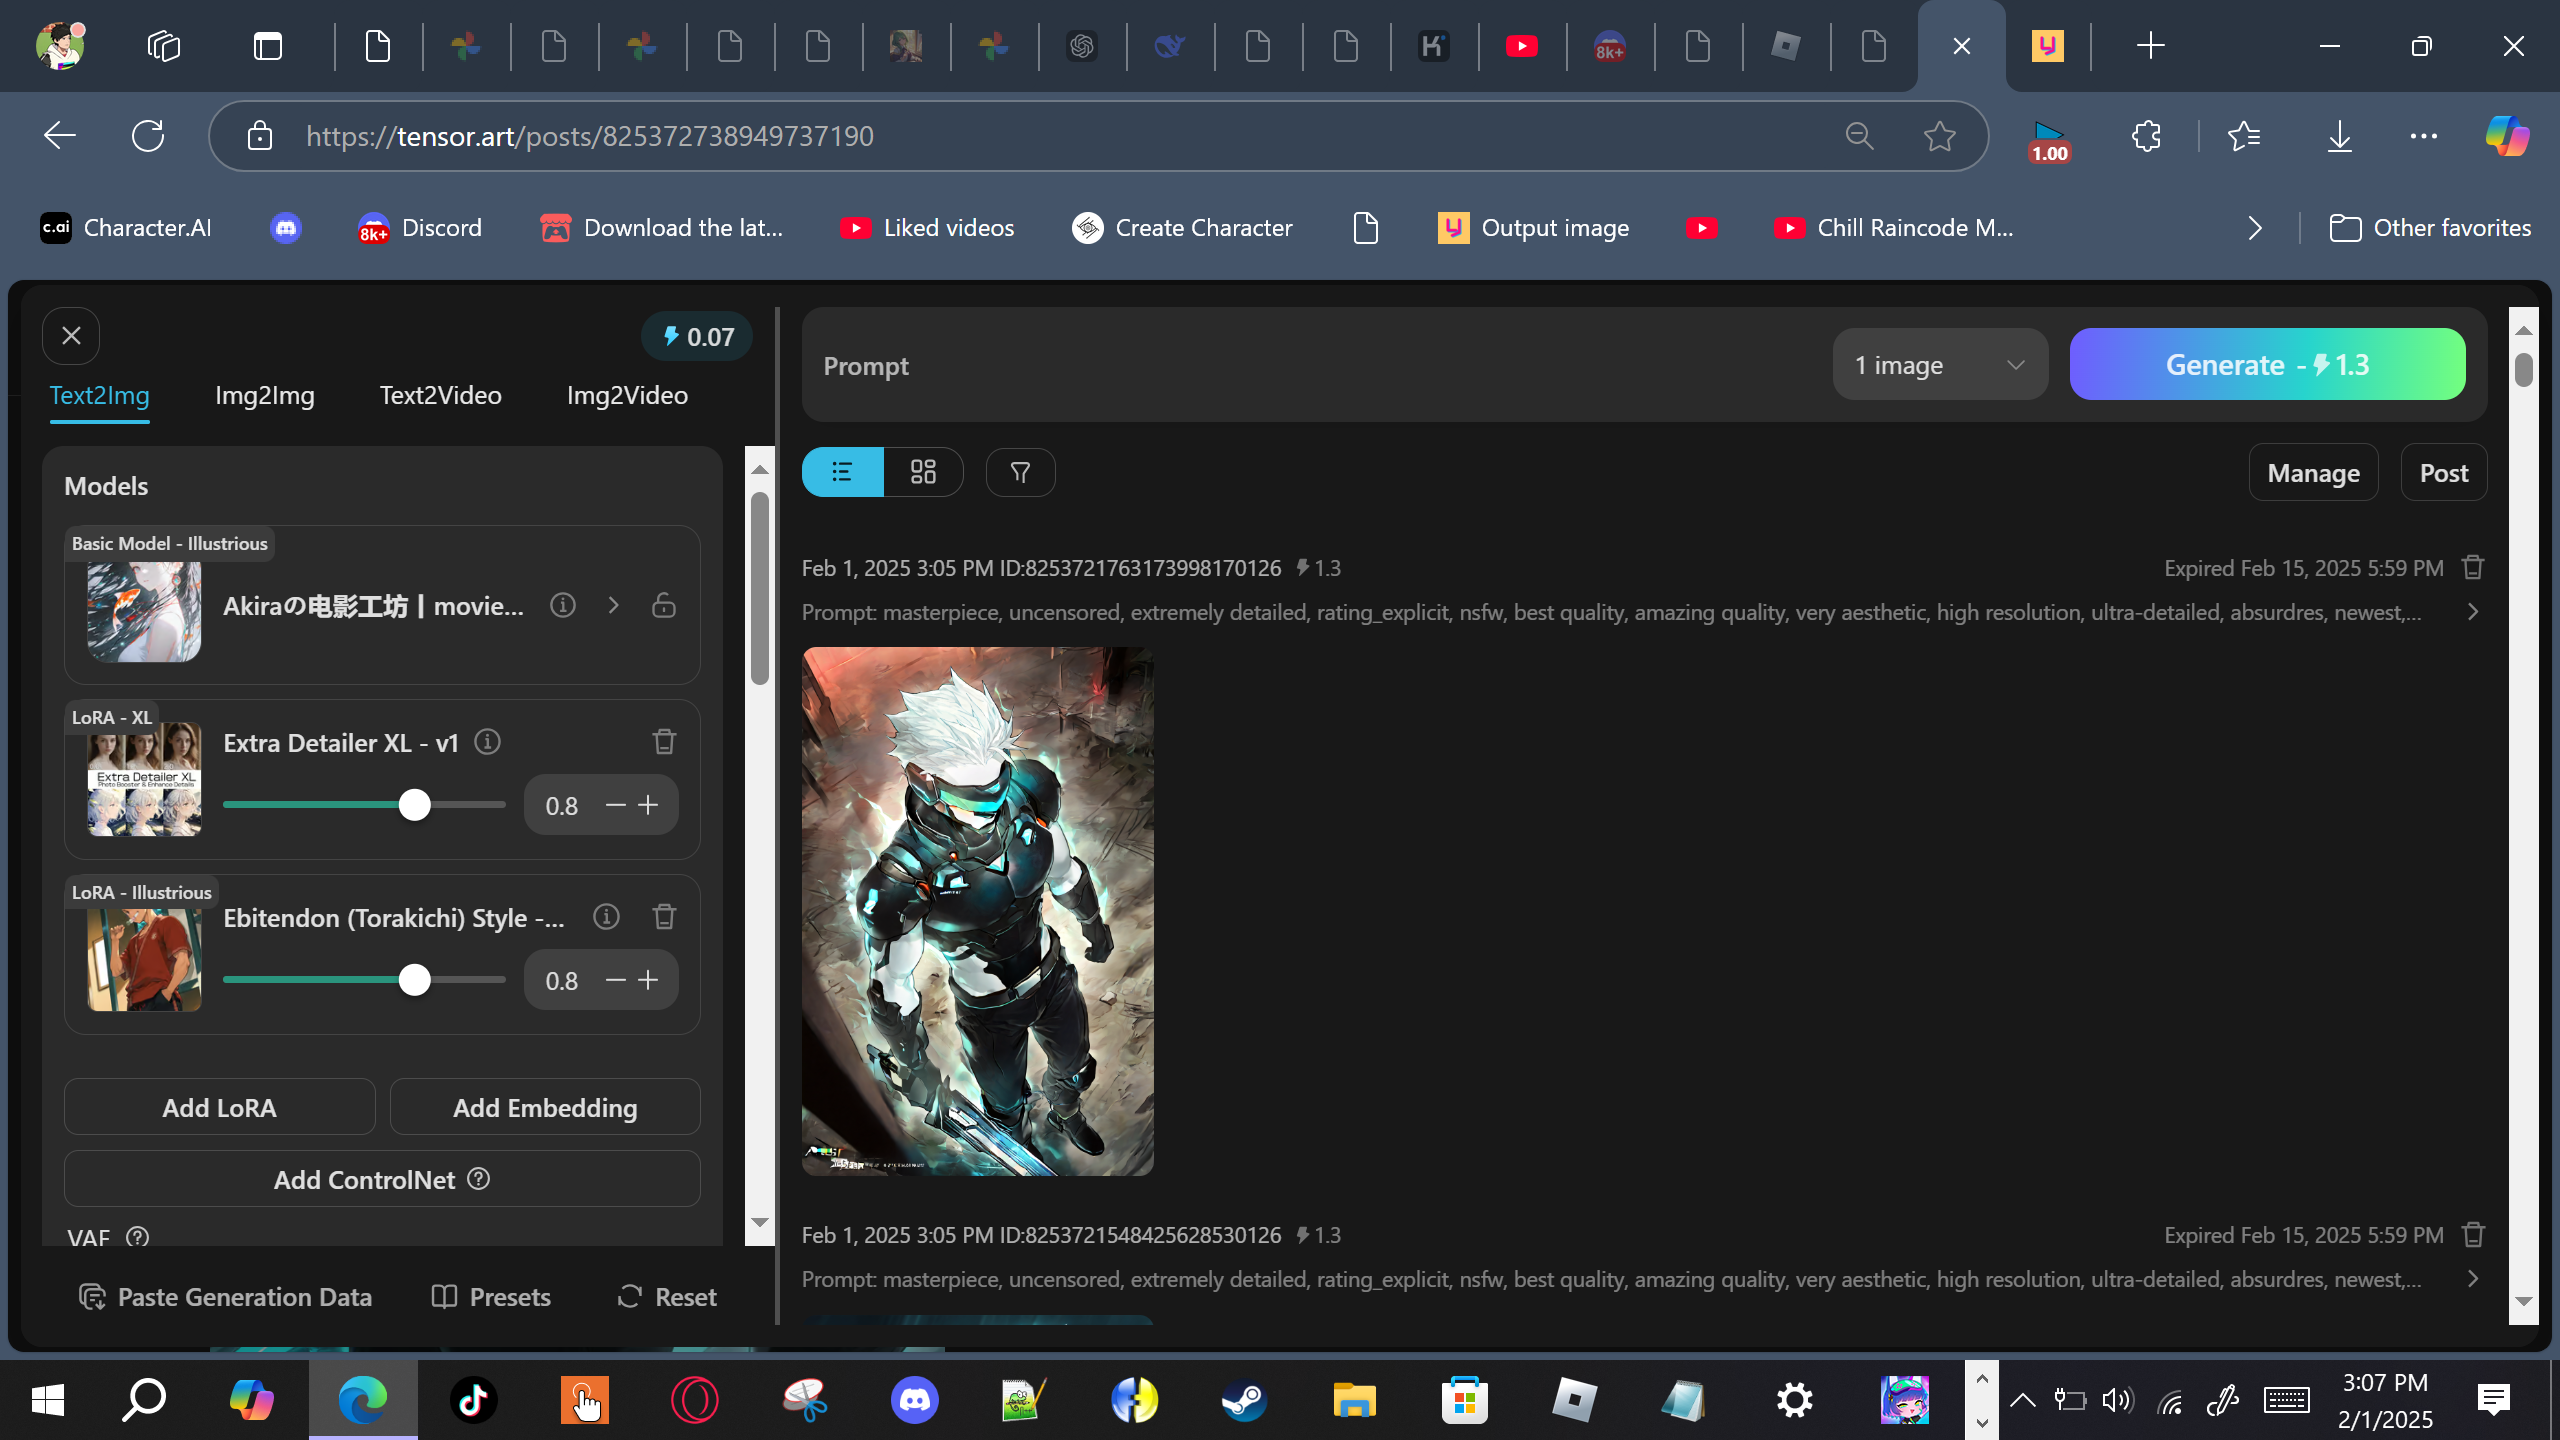Switch to the Img2Img tab
The width and height of the screenshot is (2560, 1440).
click(264, 395)
